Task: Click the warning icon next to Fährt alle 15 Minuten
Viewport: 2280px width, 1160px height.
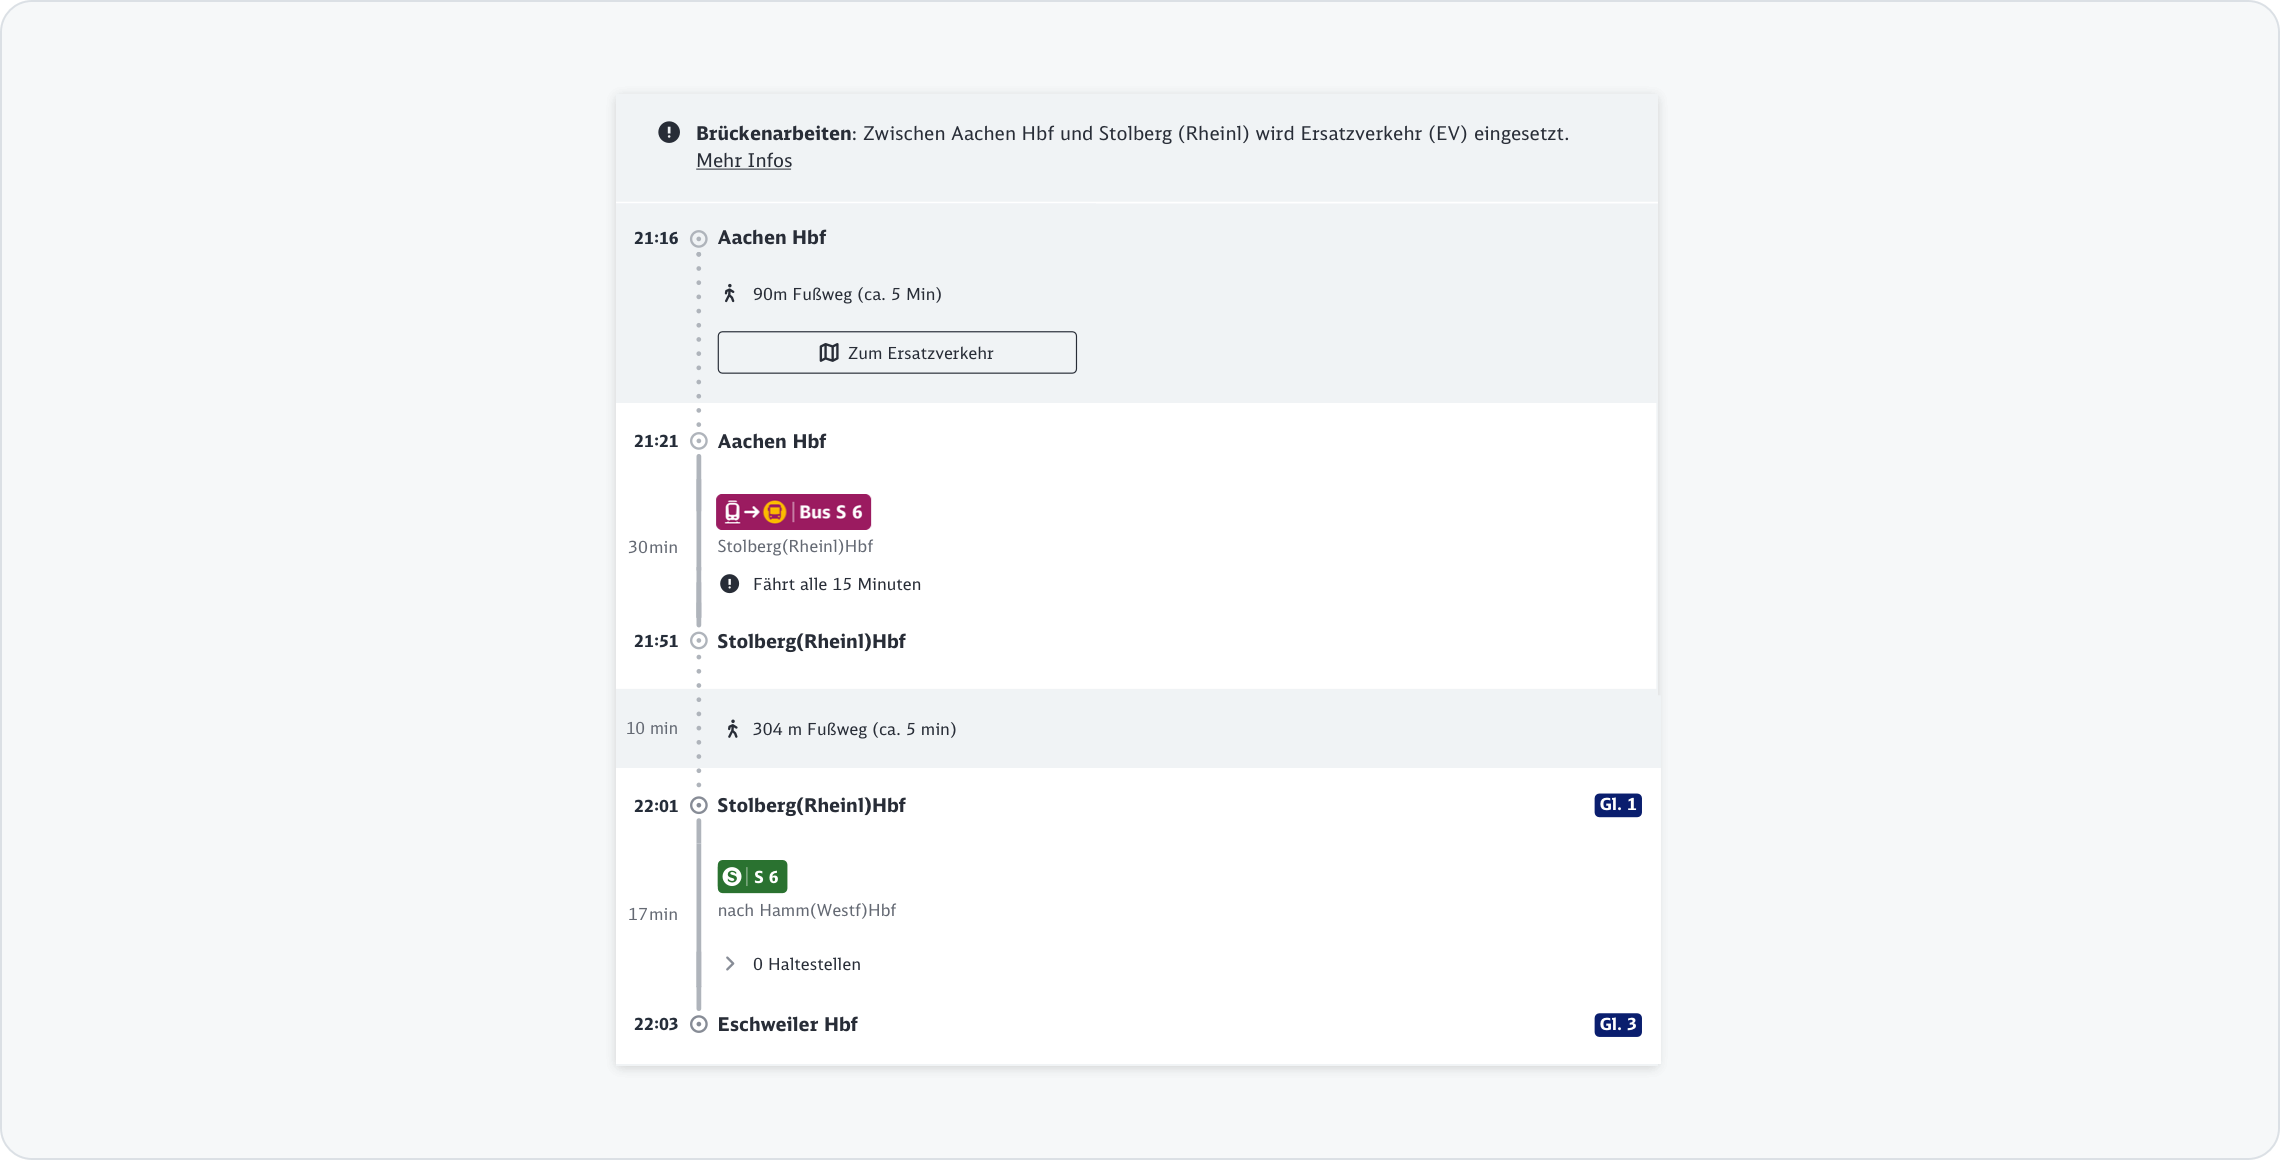Action: point(730,584)
